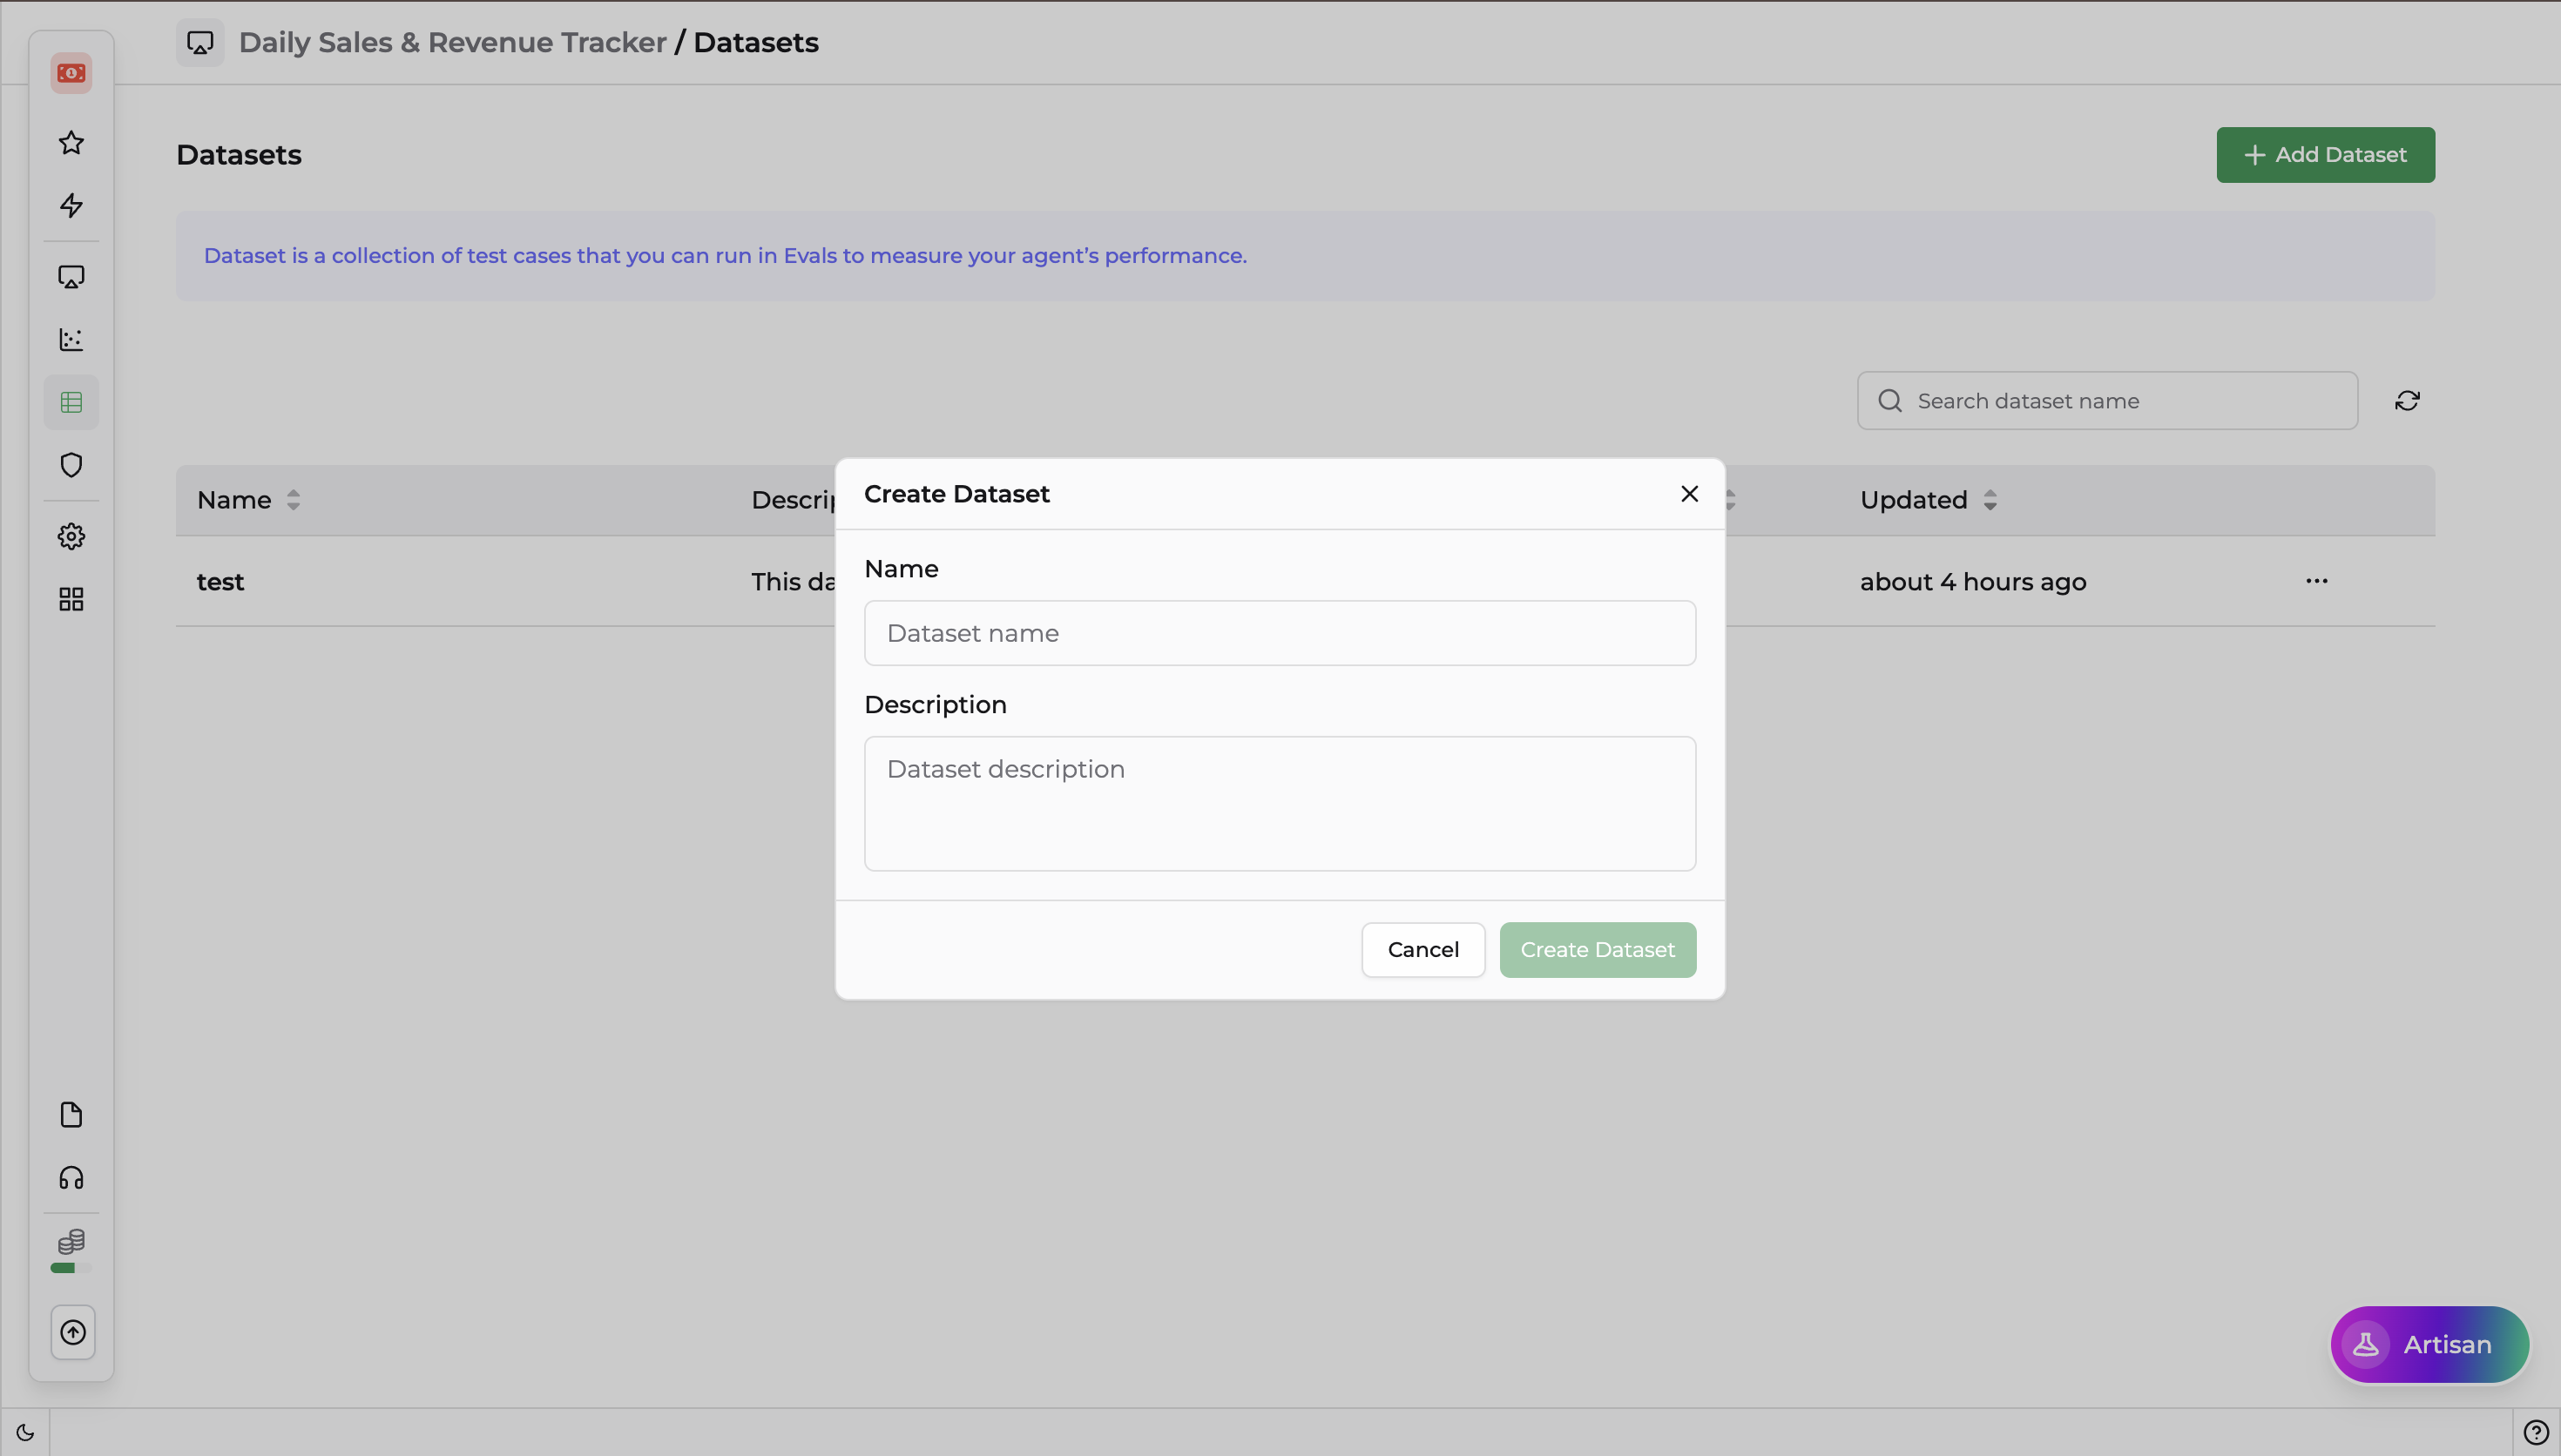2561x1456 pixels.
Task: Click Cancel in the Create Dataset dialog
Action: coord(1423,950)
